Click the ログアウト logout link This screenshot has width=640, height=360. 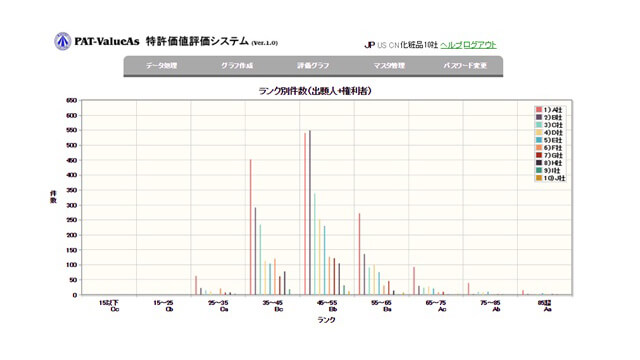pos(480,45)
